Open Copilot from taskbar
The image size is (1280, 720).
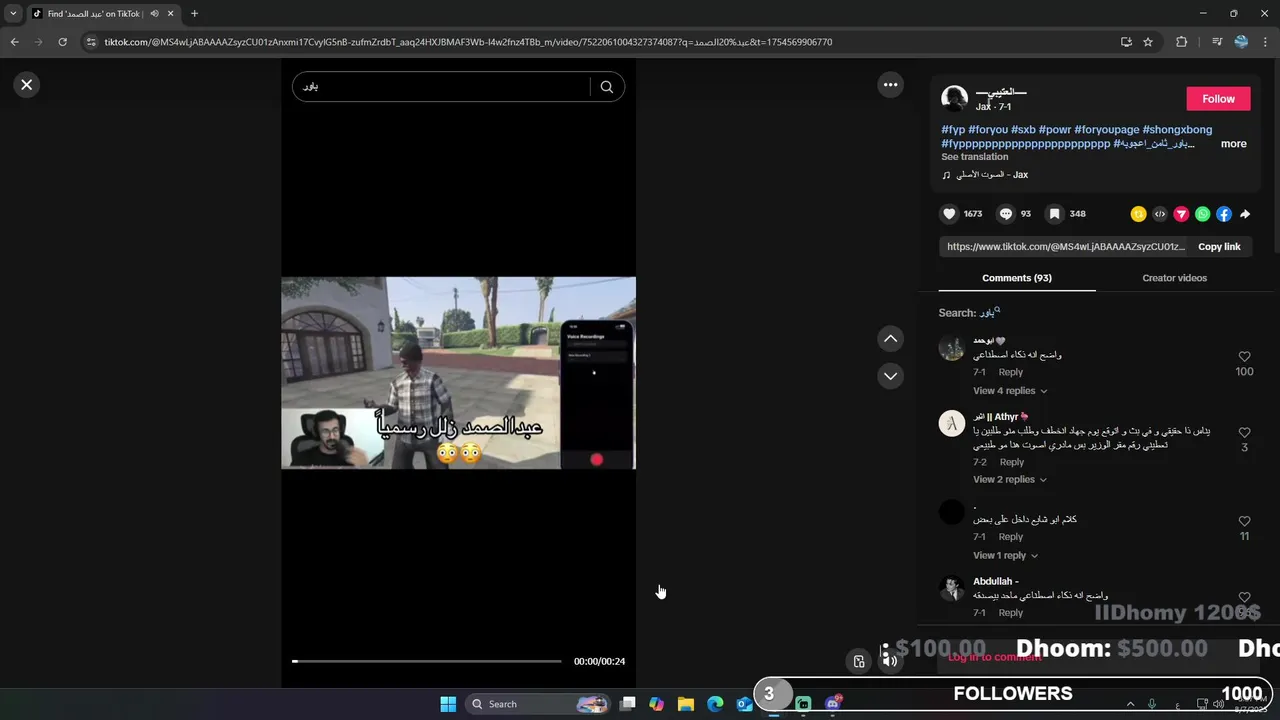click(656, 704)
